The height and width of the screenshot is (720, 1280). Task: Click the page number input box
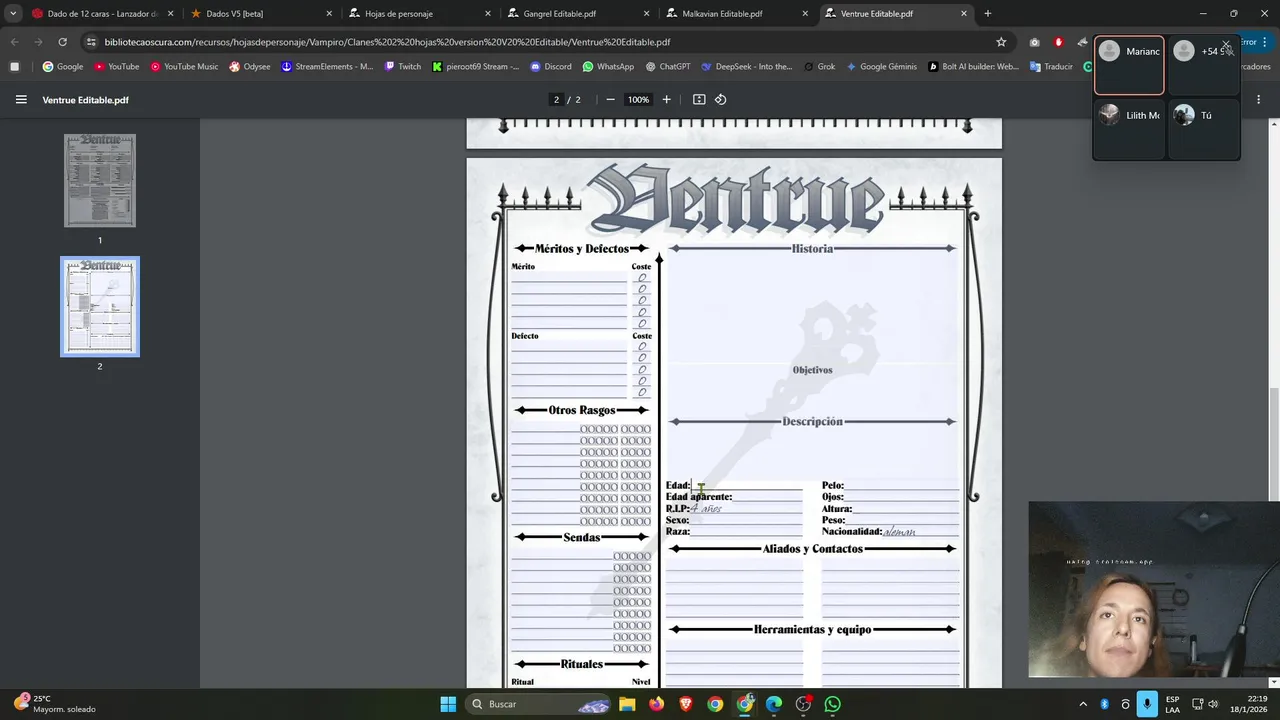[x=556, y=100]
